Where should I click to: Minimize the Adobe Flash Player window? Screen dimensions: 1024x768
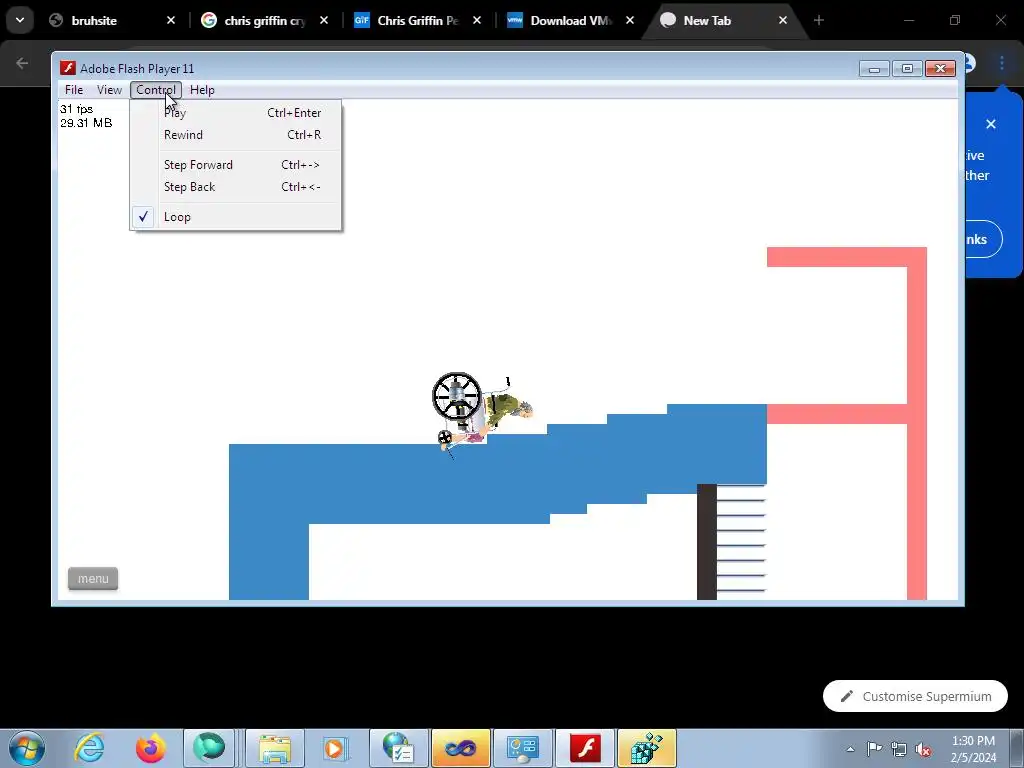click(x=874, y=69)
